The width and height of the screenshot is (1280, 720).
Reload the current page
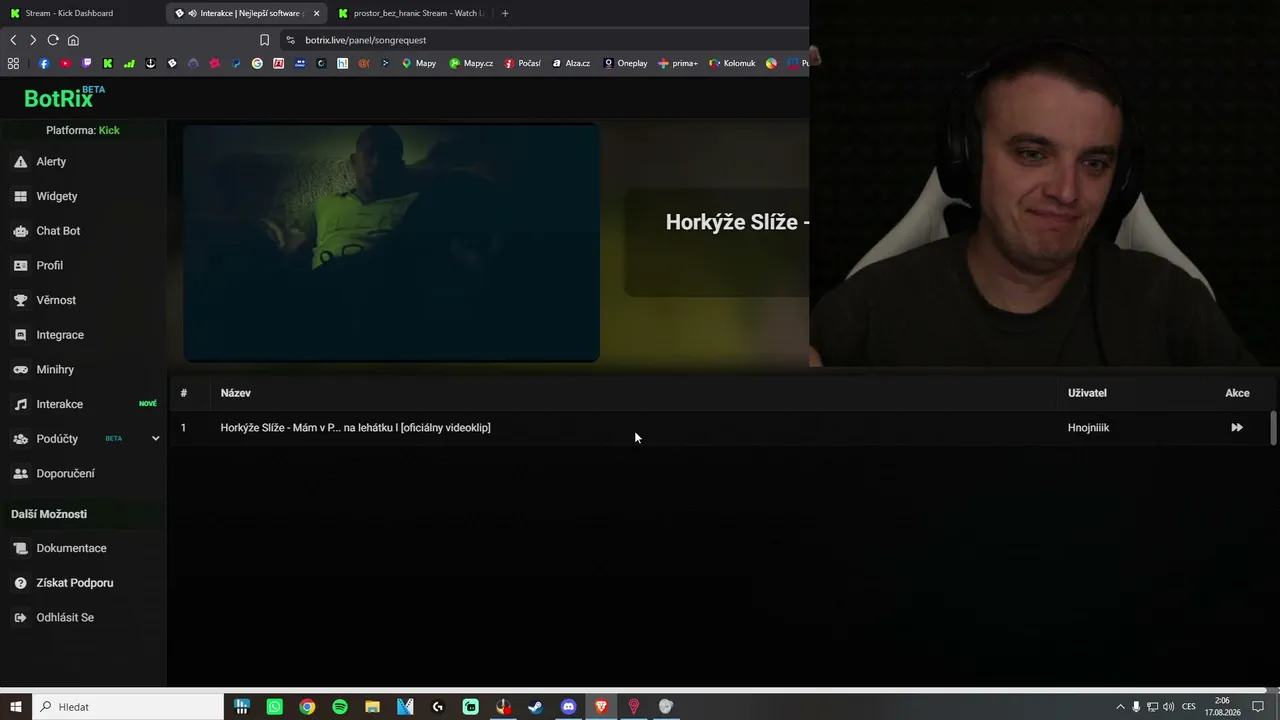(x=53, y=40)
